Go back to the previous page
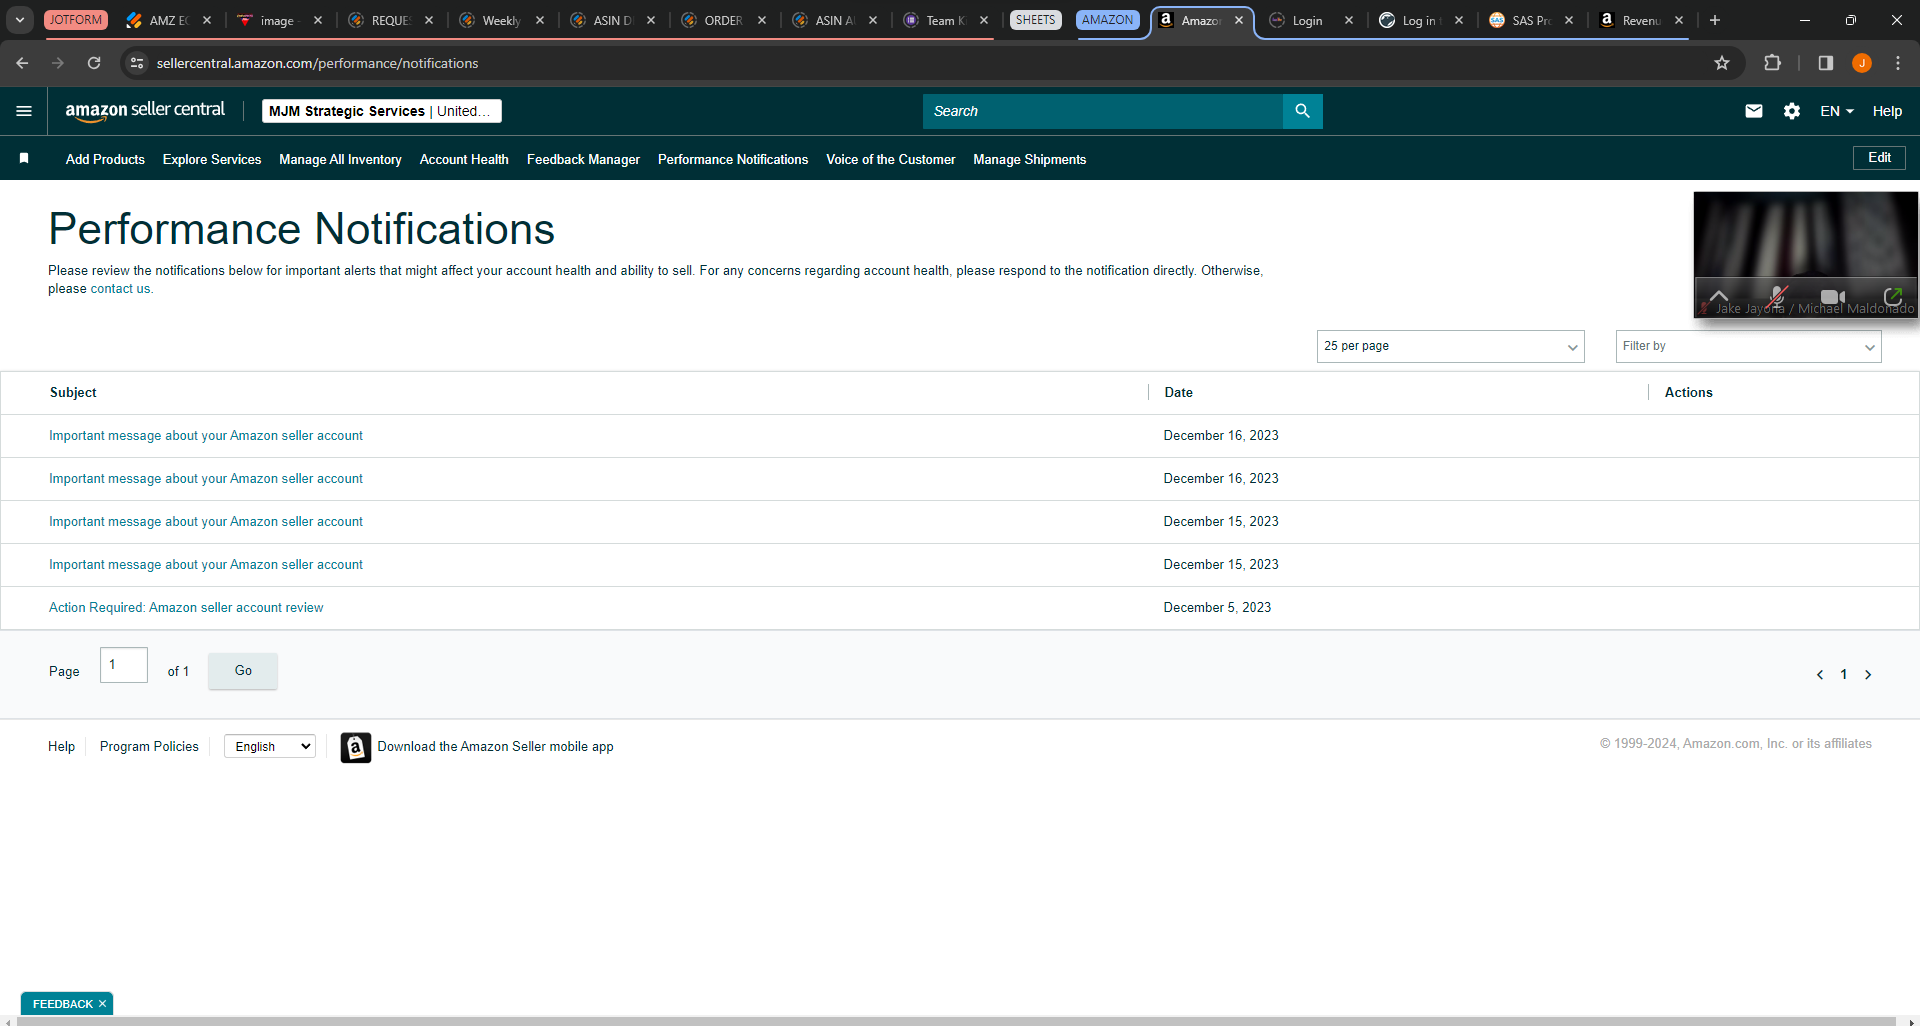Image resolution: width=1920 pixels, height=1026 pixels. coord(22,63)
